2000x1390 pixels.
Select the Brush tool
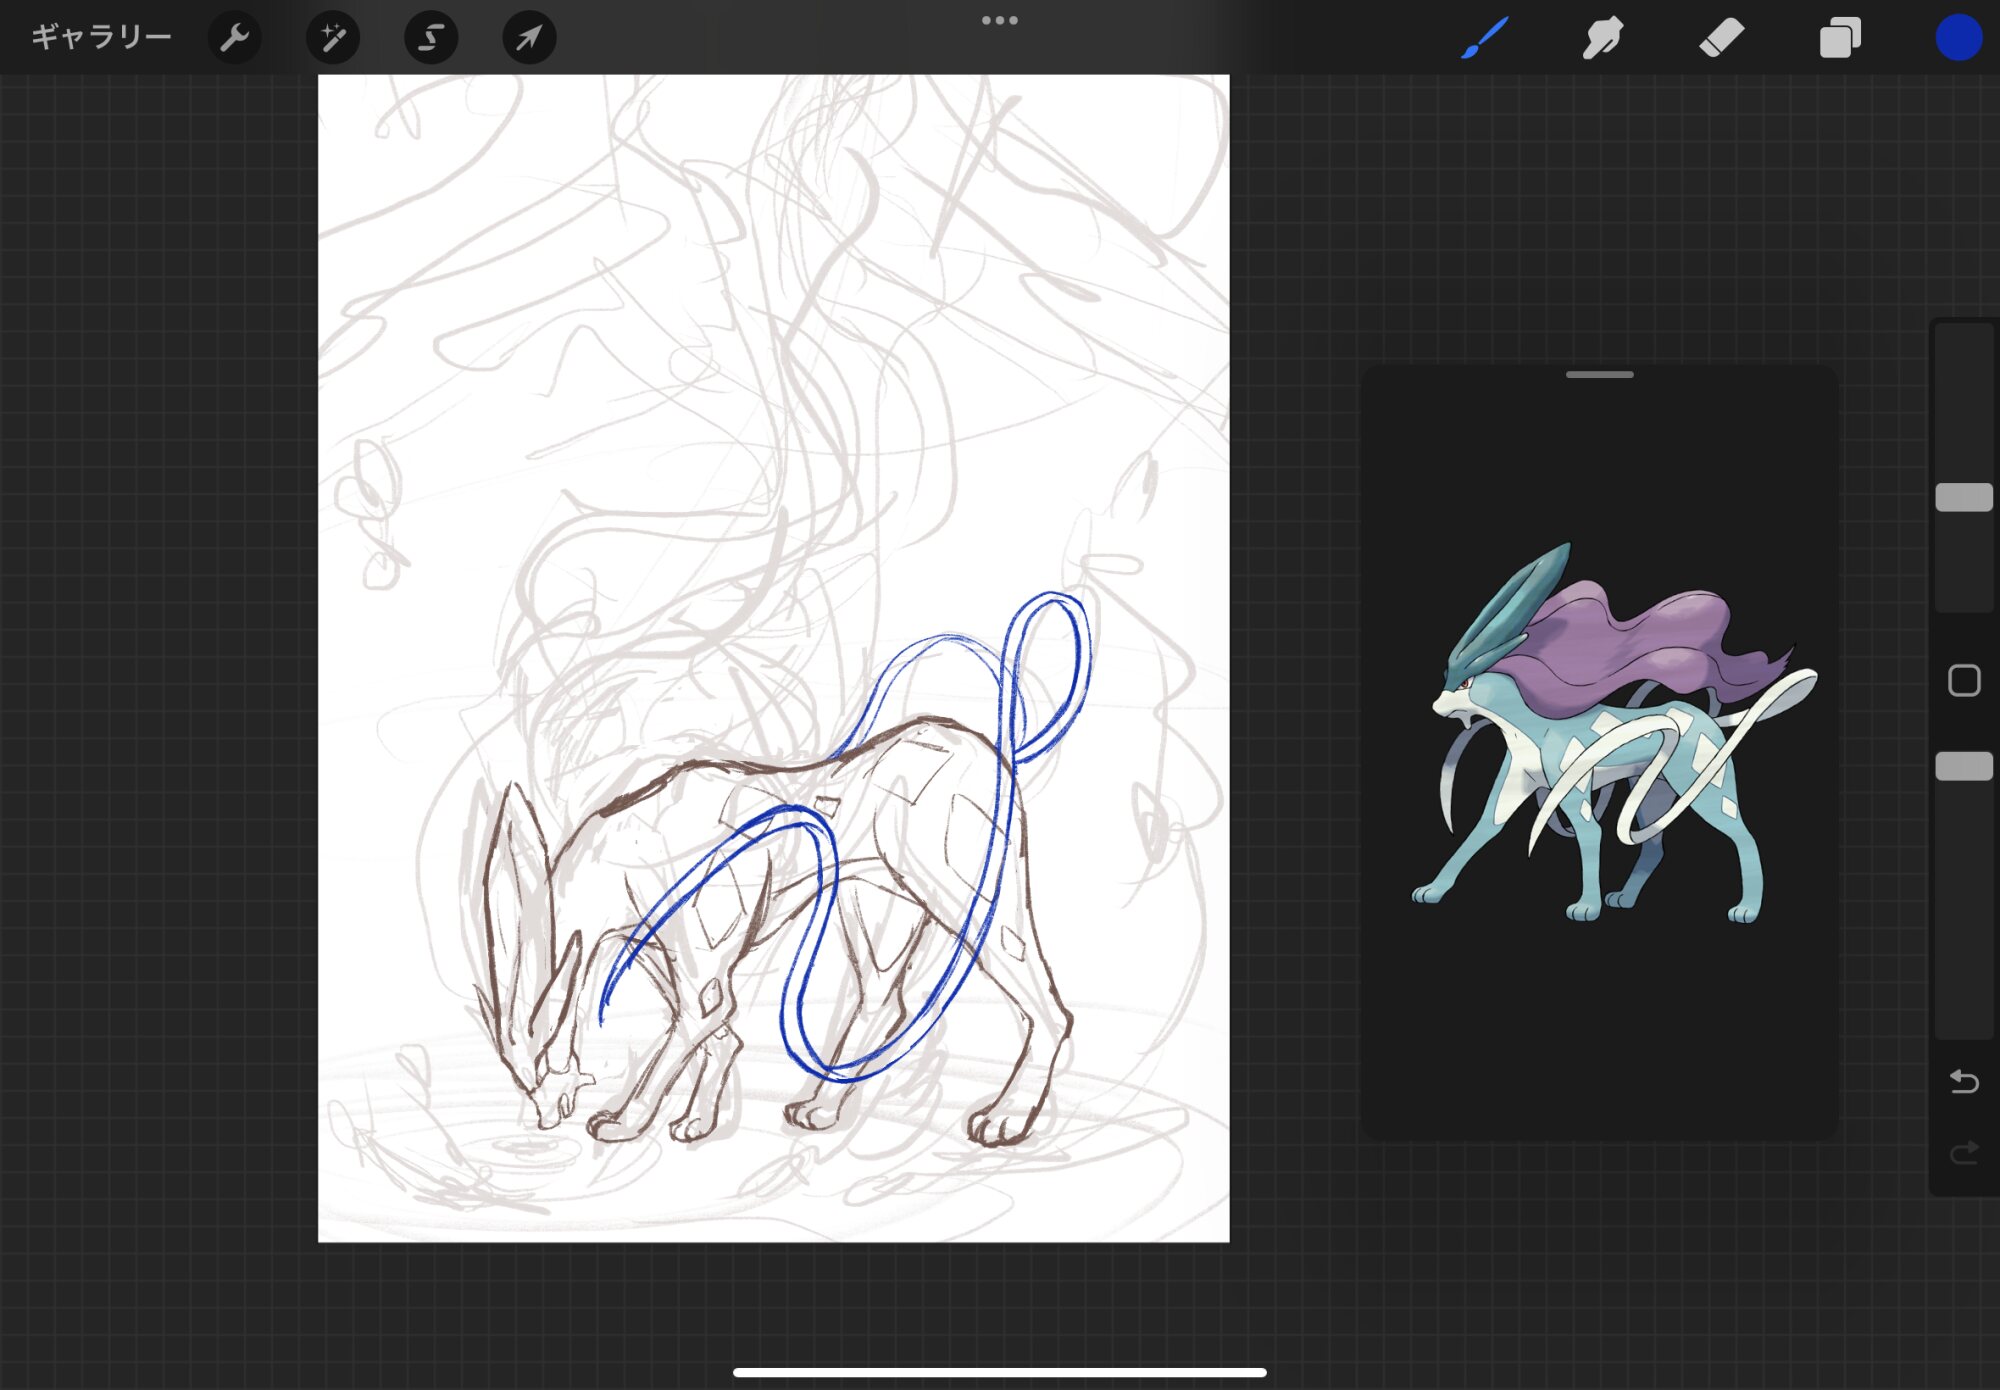click(x=1485, y=38)
